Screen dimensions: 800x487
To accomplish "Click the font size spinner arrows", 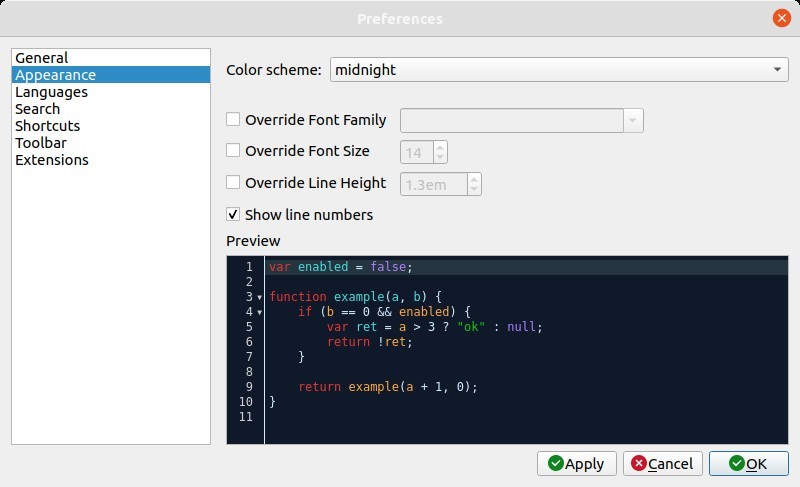I will (x=439, y=152).
